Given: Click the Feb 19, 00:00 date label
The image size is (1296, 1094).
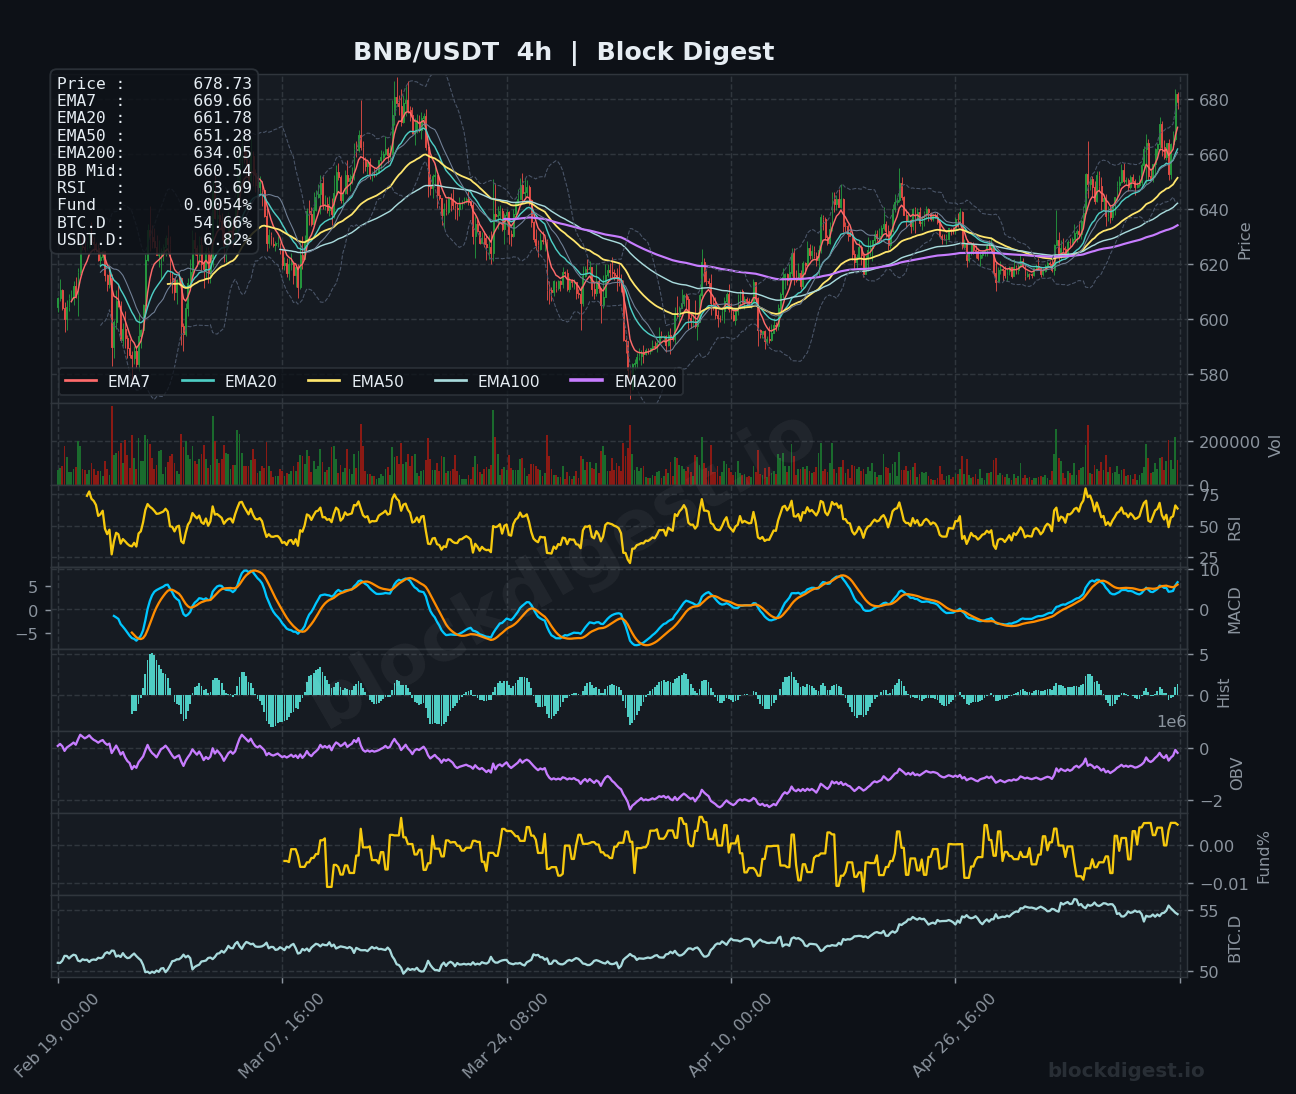Looking at the screenshot, I should click(57, 1036).
